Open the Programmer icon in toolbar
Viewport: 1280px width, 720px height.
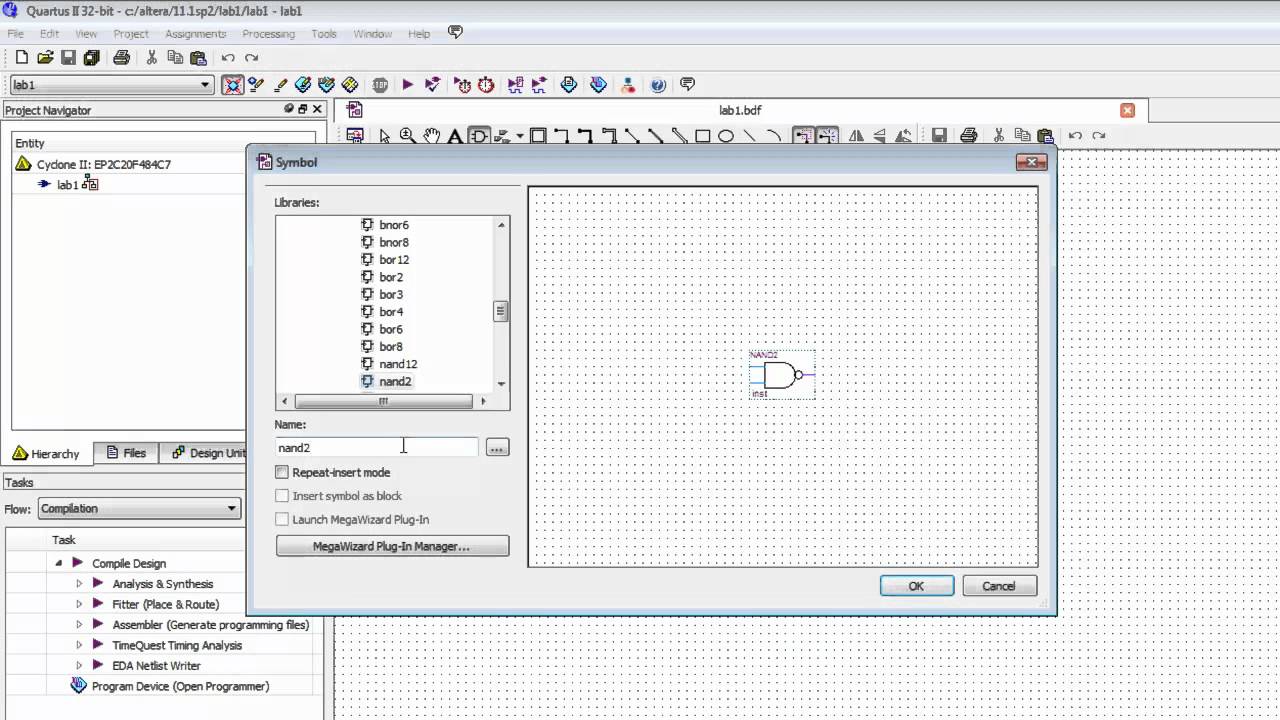coord(598,85)
